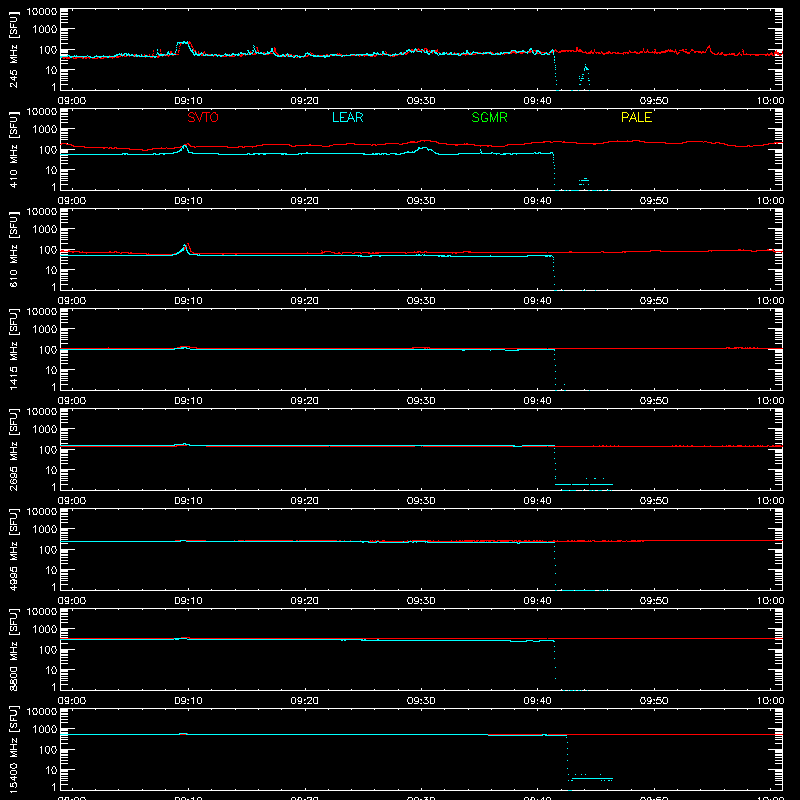Click 09:50 tick label under 4995 MHz plot

click(654, 601)
